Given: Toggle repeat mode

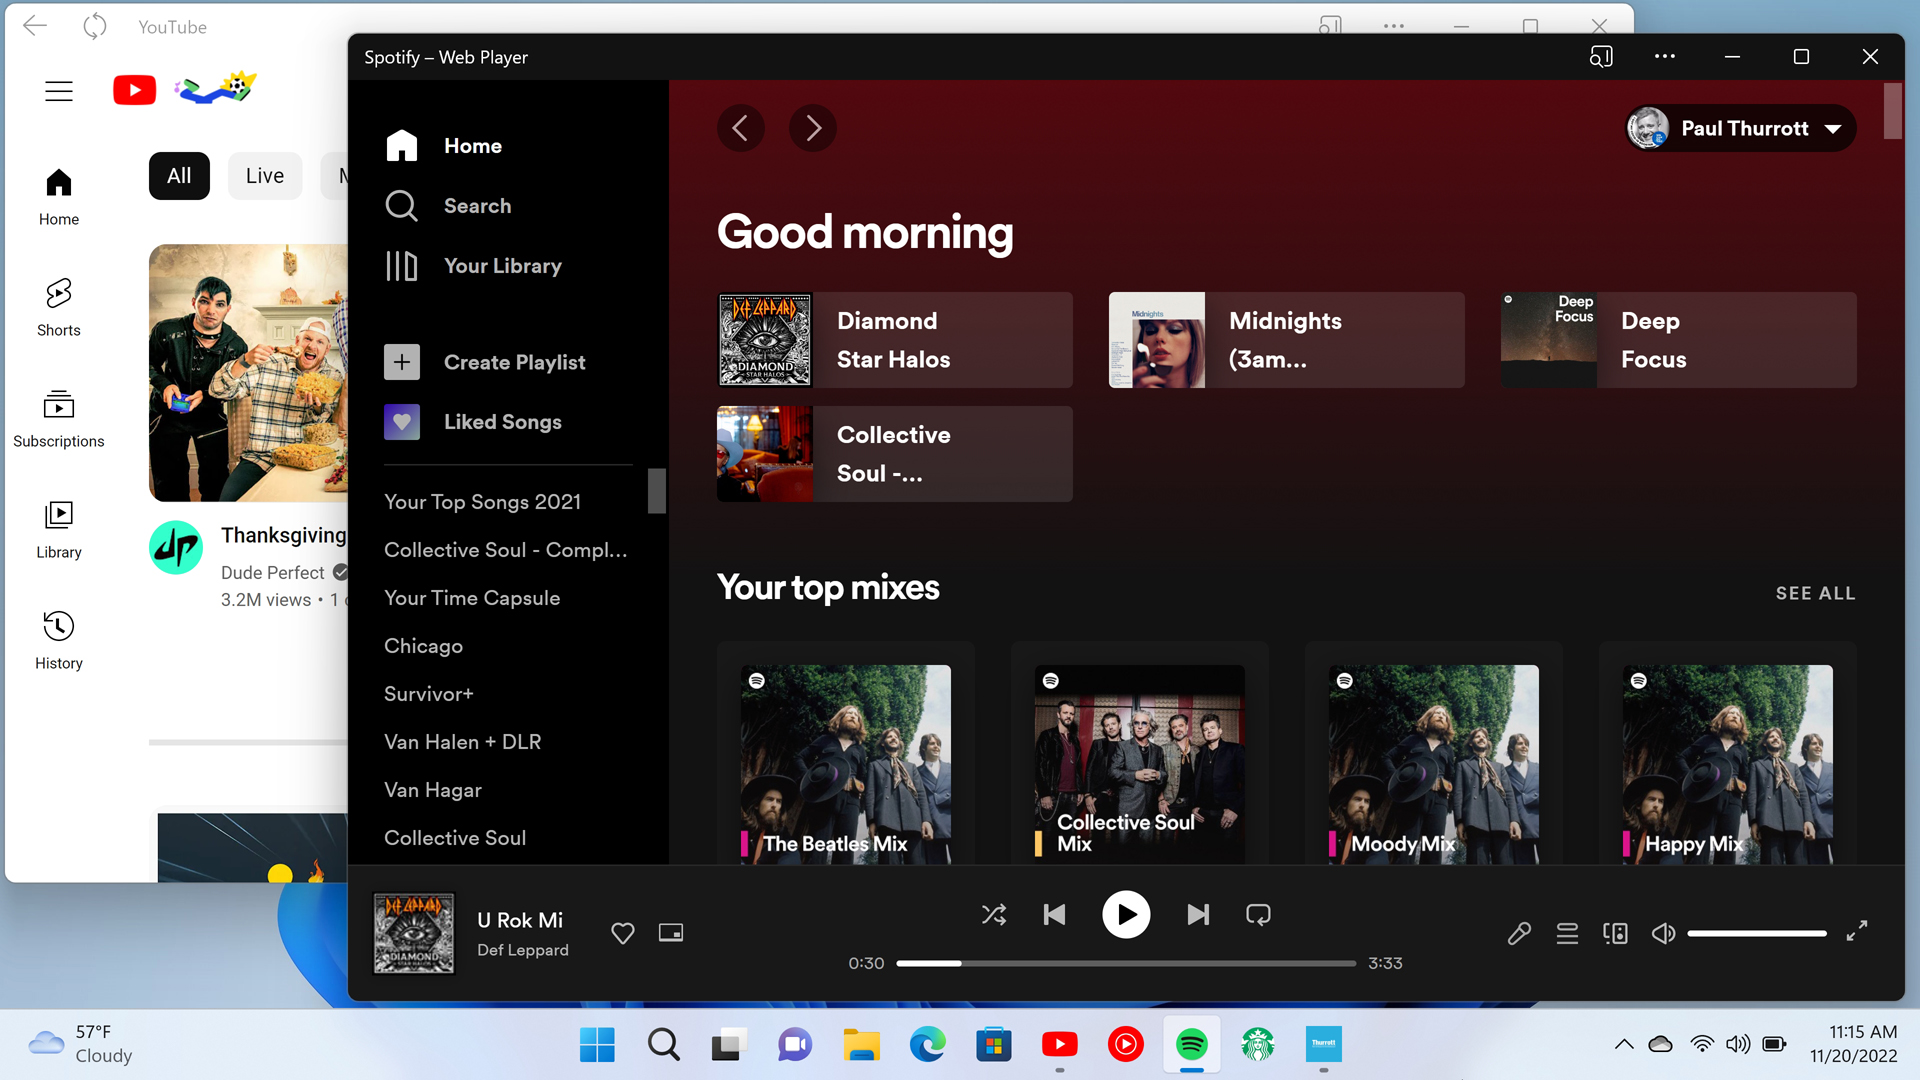Looking at the screenshot, I should point(1258,915).
